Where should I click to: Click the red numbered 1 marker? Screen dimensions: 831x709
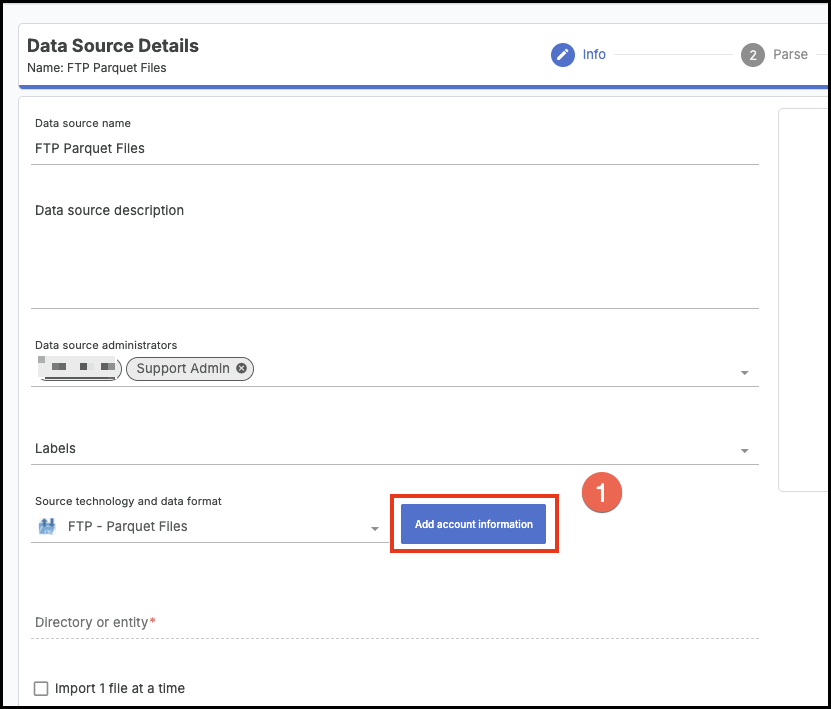pyautogui.click(x=602, y=493)
